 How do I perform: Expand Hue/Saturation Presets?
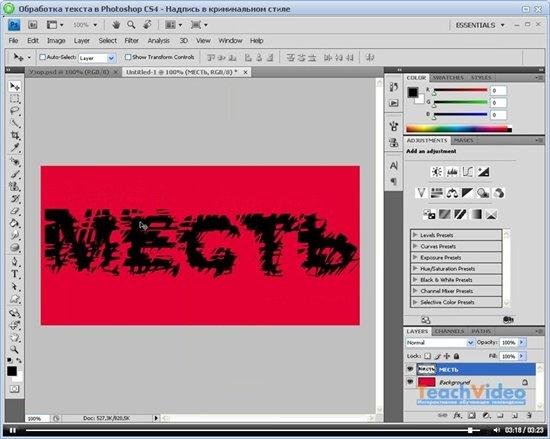point(415,269)
